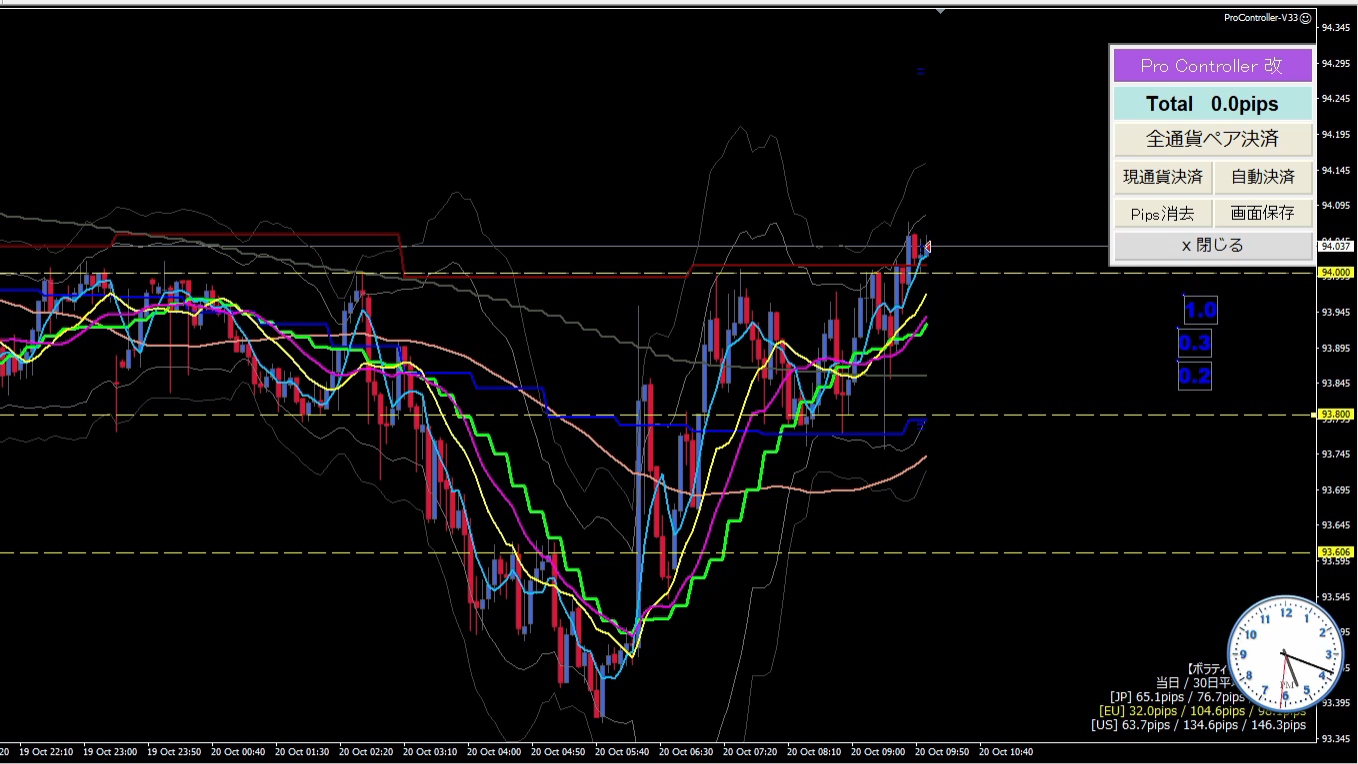The image size is (1358, 764).
Task: Click the ProController-V33 smiley face icon
Action: (1306, 17)
